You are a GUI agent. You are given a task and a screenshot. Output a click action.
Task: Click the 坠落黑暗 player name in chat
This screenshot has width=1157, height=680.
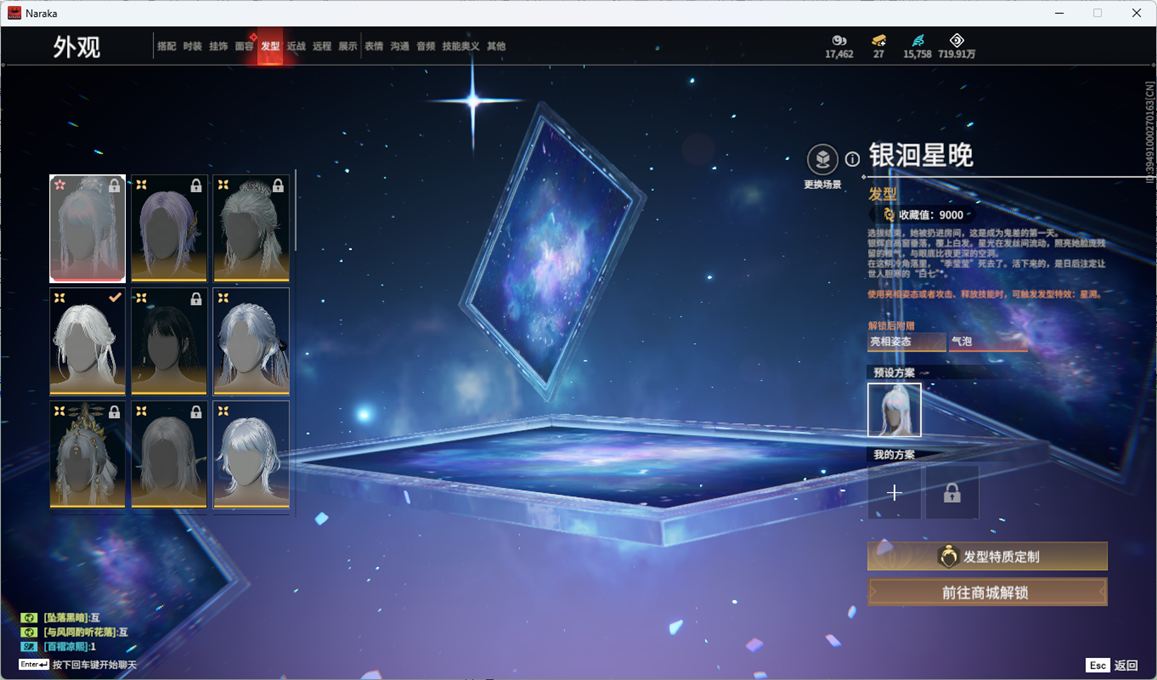68,617
